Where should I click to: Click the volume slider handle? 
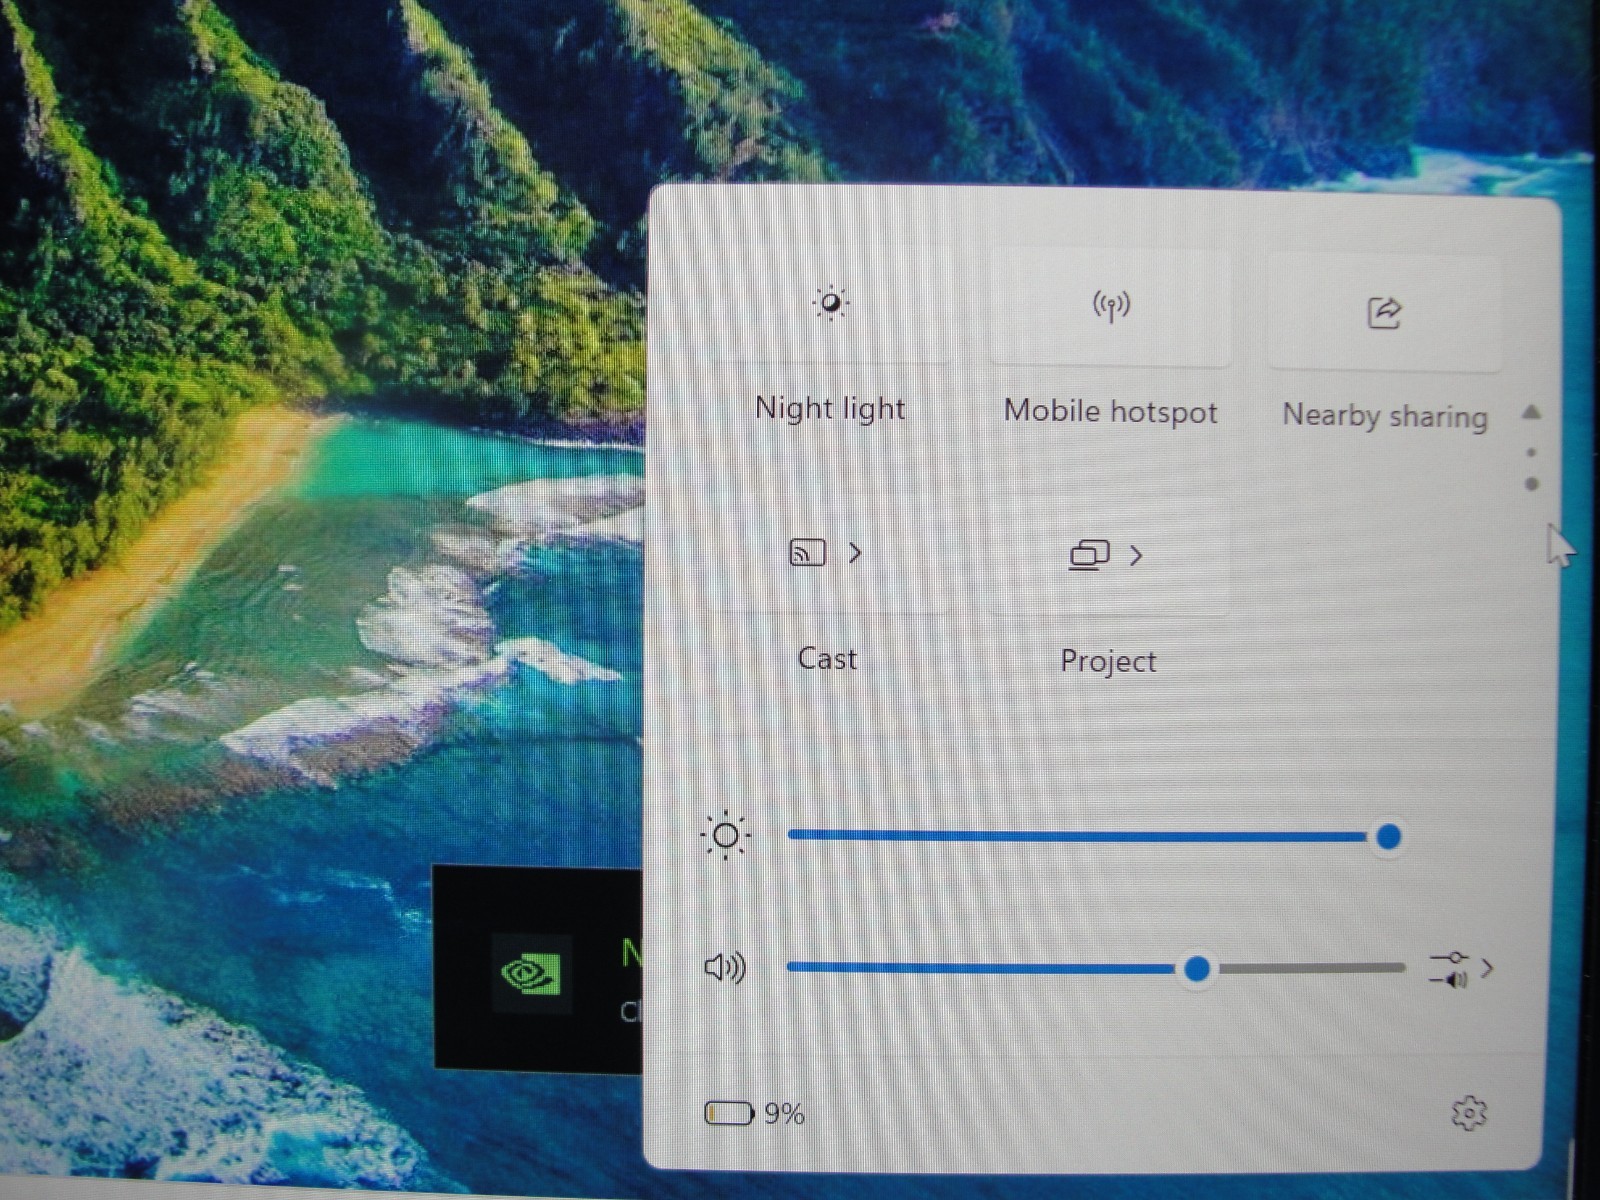pyautogui.click(x=1197, y=968)
